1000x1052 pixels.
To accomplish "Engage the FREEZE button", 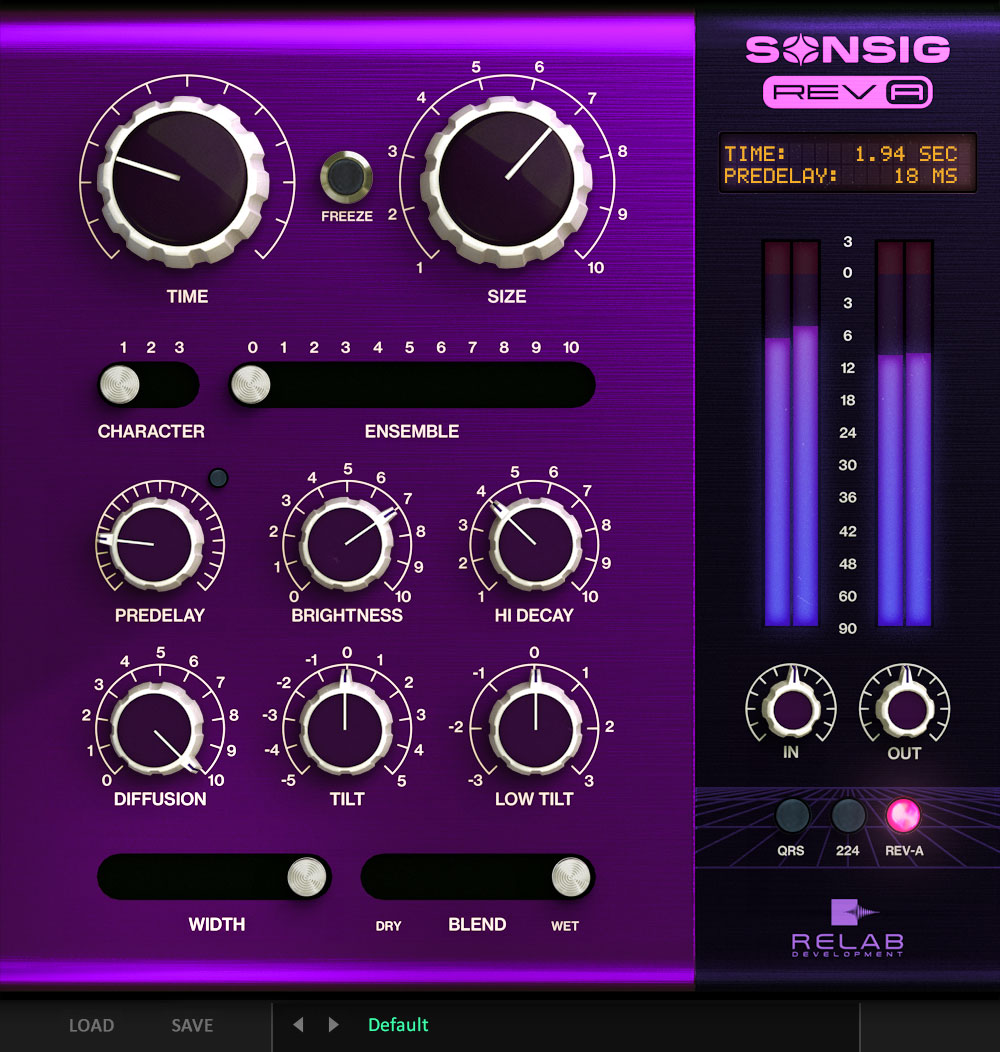I will coord(347,178).
